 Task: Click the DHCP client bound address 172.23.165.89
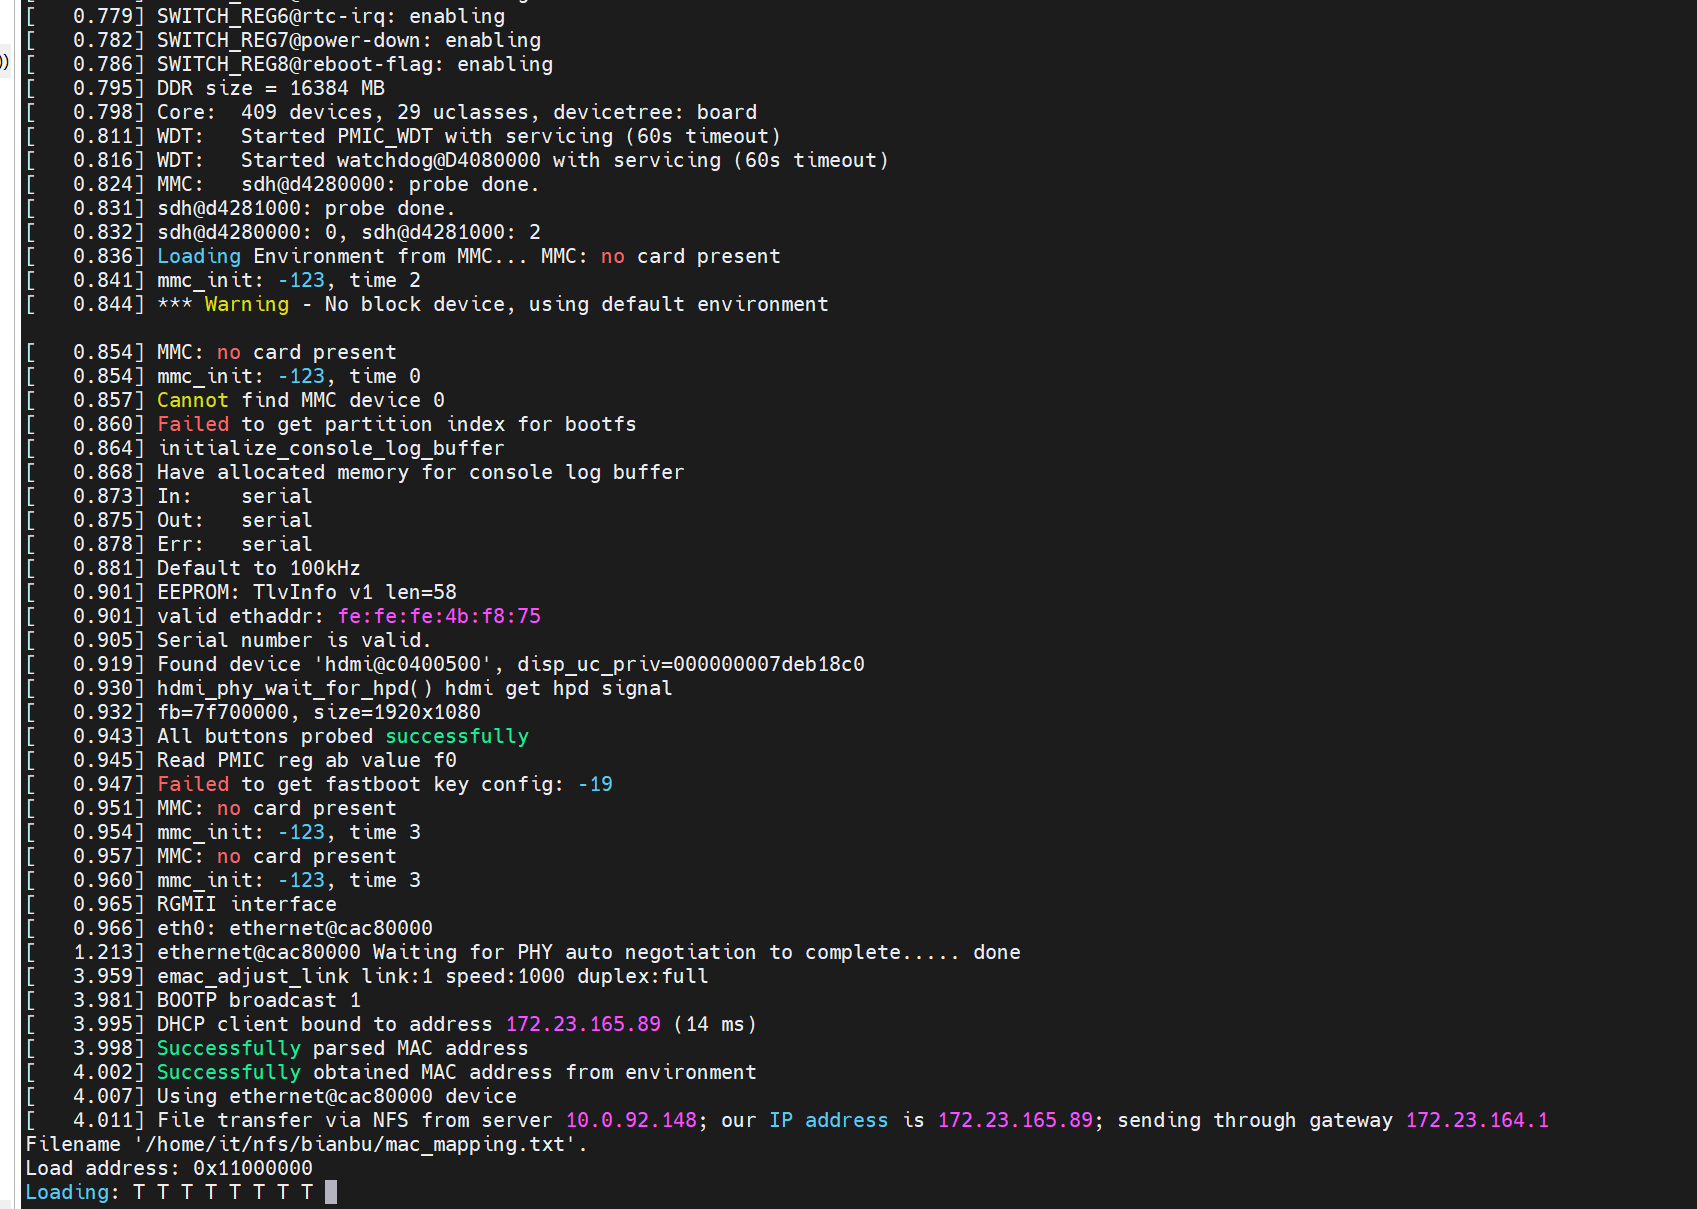pyautogui.click(x=583, y=1024)
